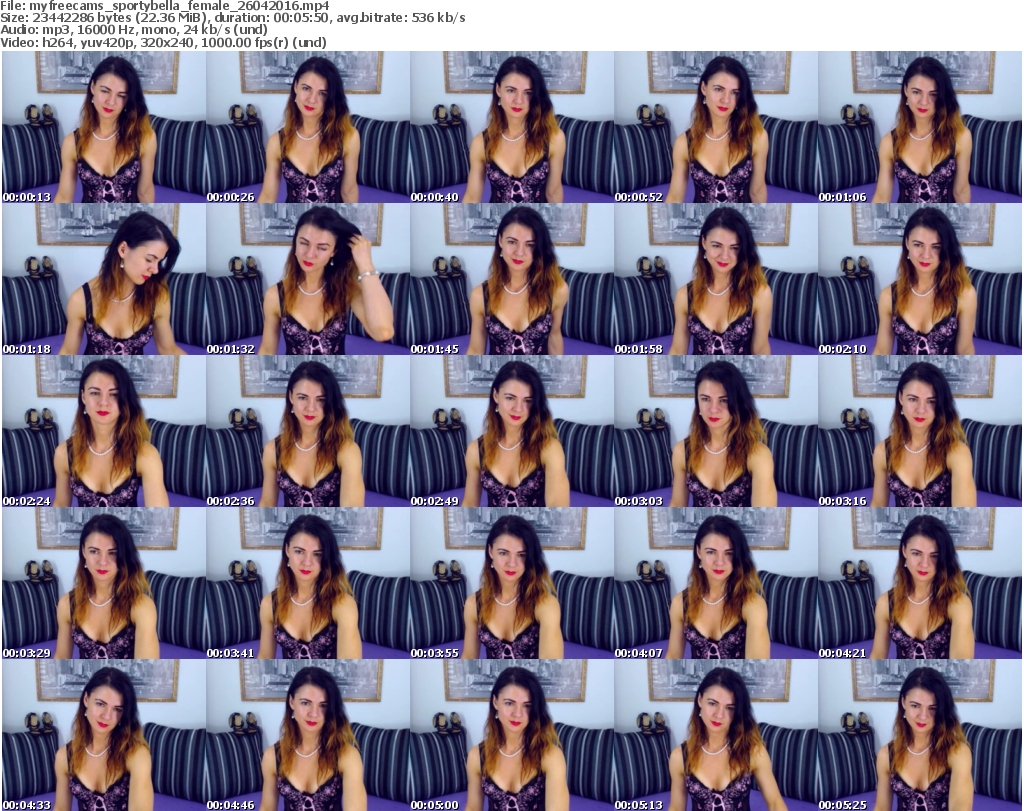1024x811 pixels.
Task: Select the thumbnail frame stamped 00:02:10
Action: pos(920,279)
